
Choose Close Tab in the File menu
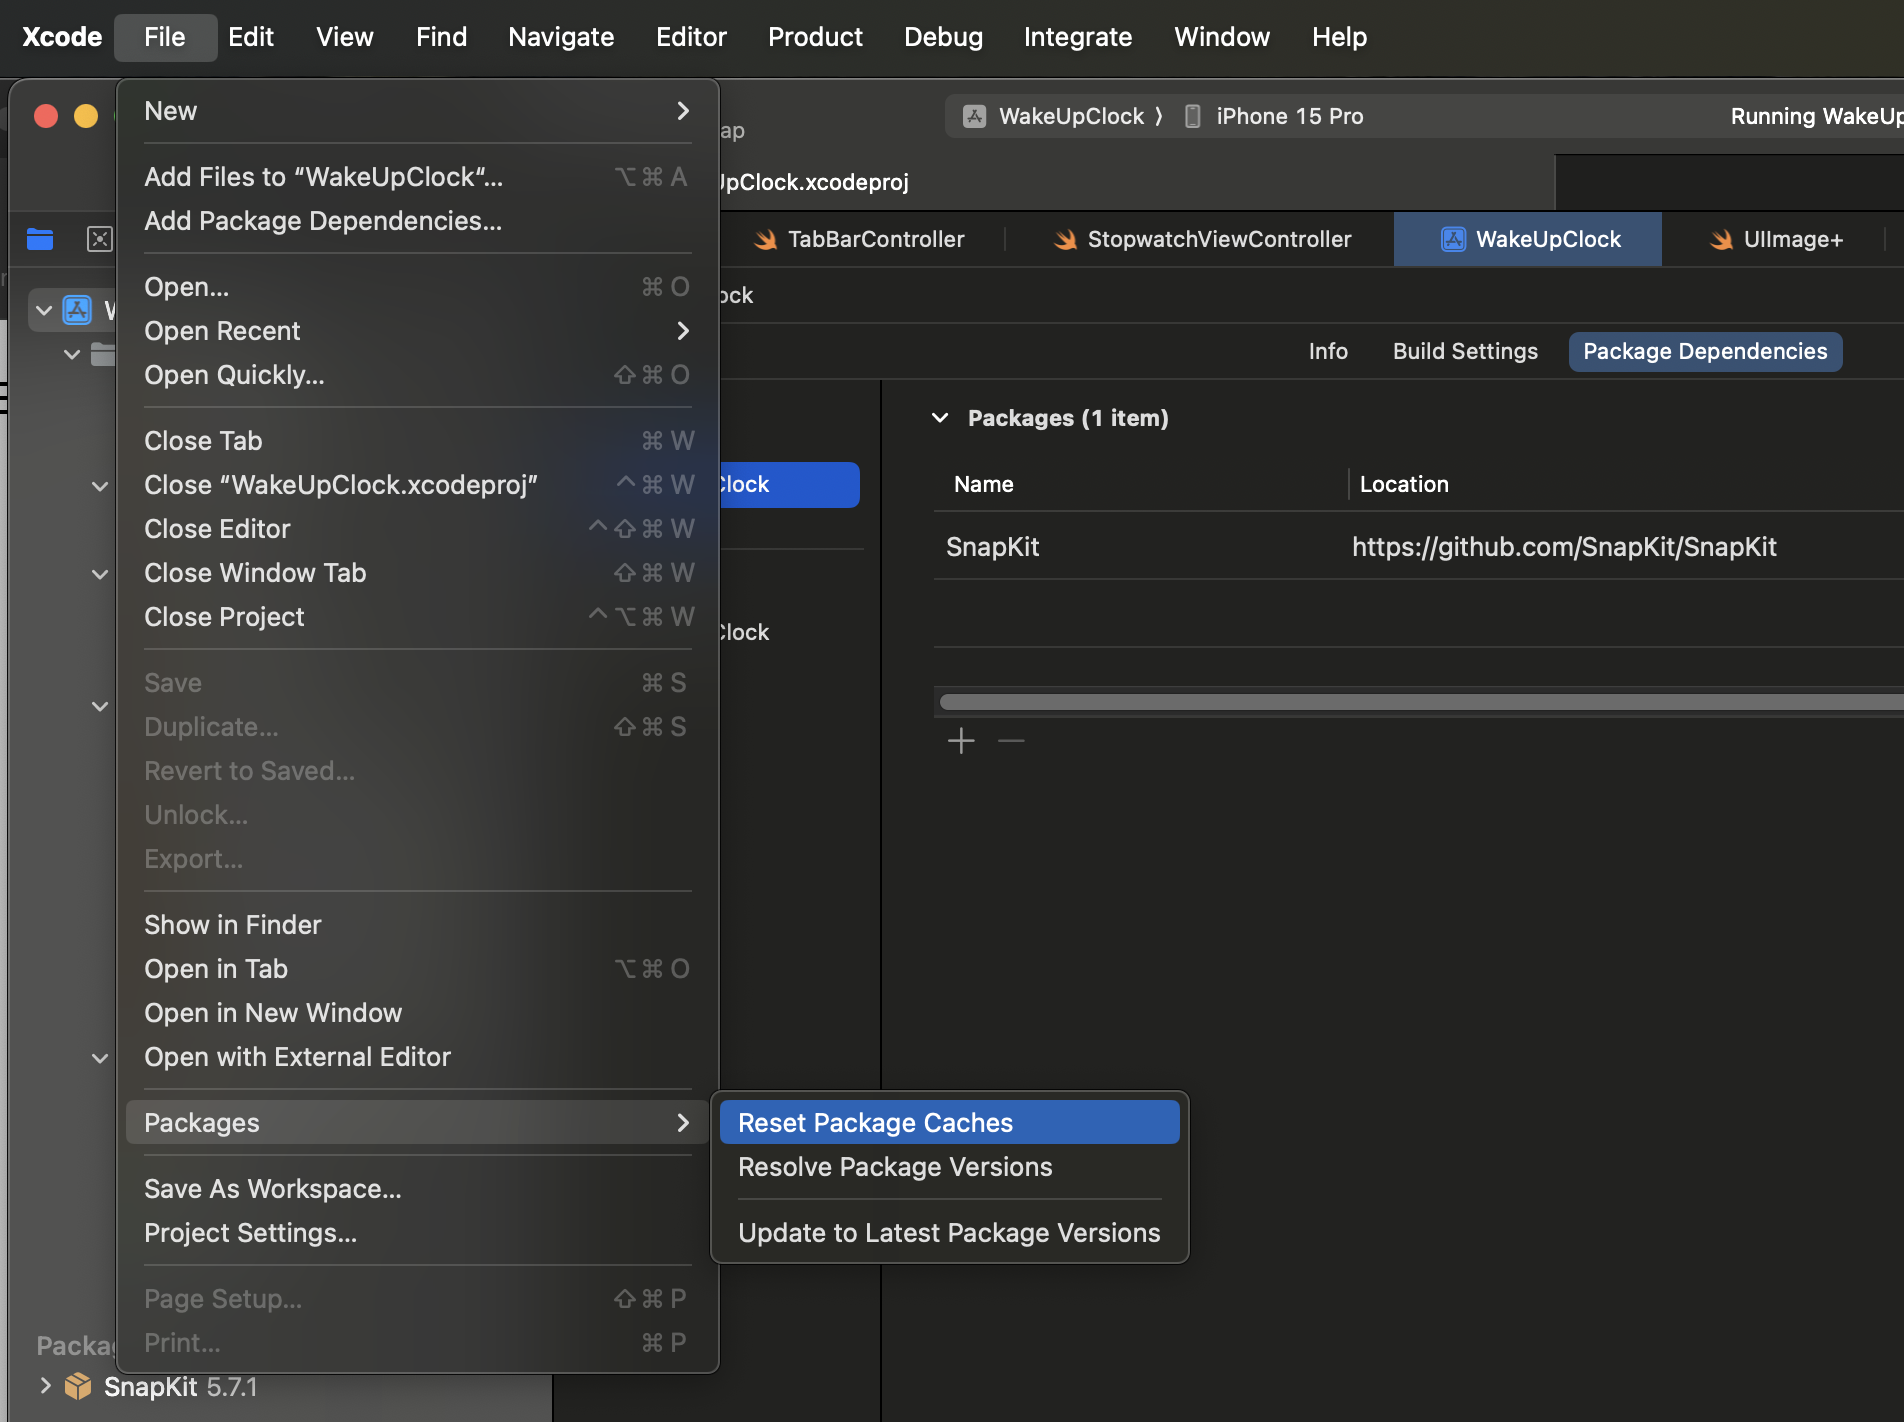click(x=418, y=441)
